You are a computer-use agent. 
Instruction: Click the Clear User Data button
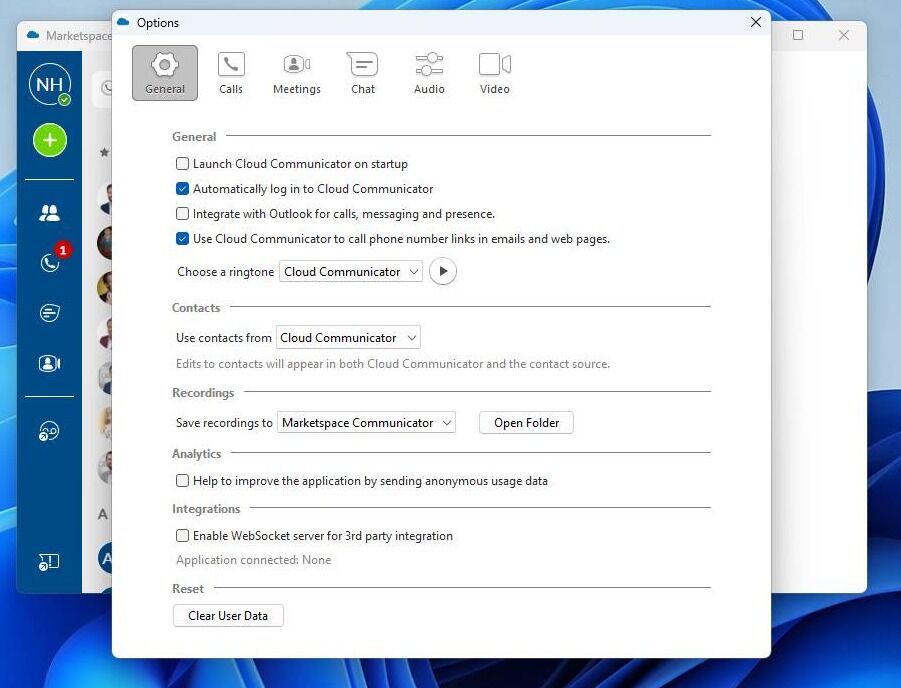pos(228,616)
